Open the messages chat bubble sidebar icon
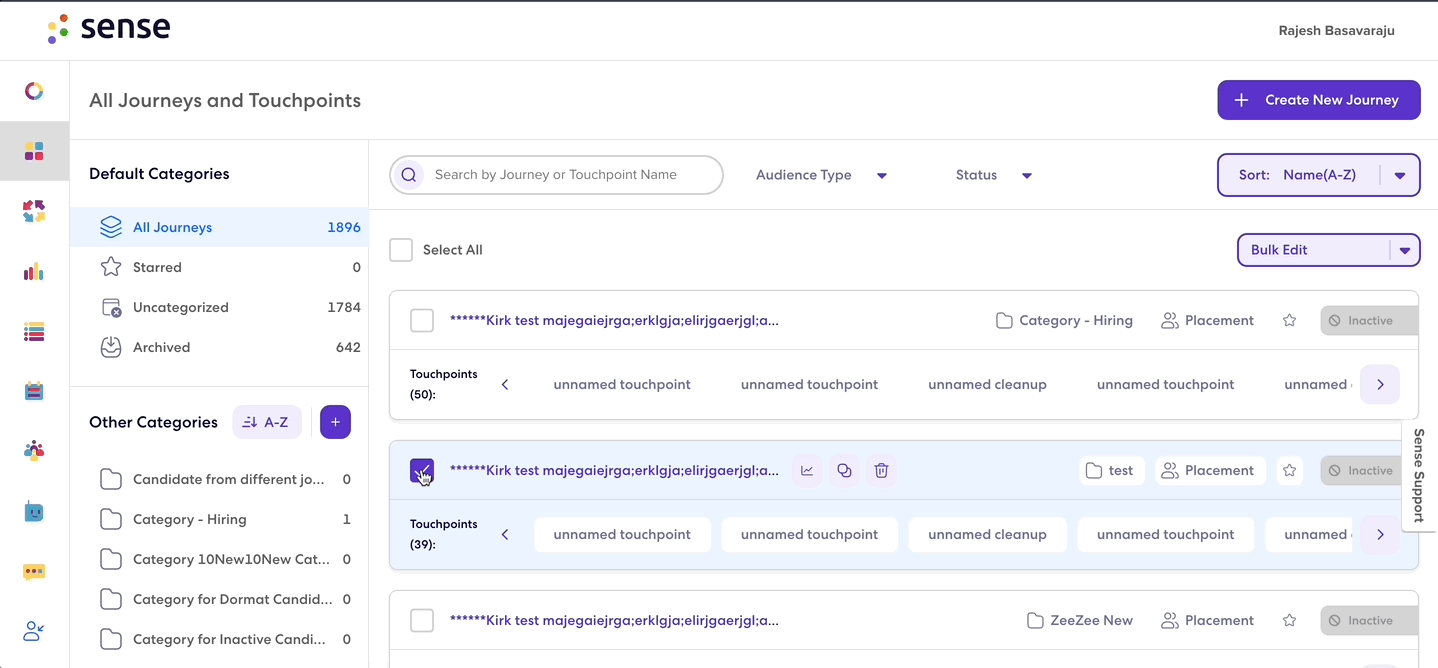 [34, 572]
